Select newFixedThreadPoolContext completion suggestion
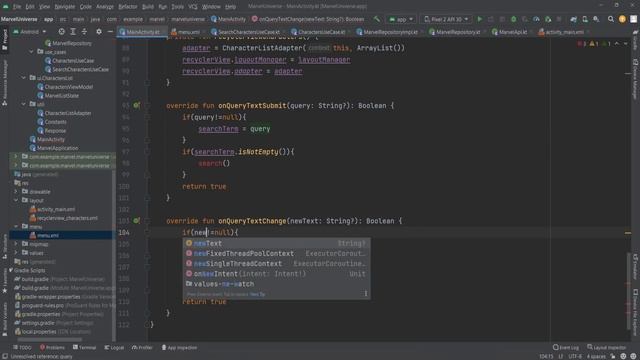Viewport: 640px width, 360px height. pyautogui.click(x=276, y=253)
